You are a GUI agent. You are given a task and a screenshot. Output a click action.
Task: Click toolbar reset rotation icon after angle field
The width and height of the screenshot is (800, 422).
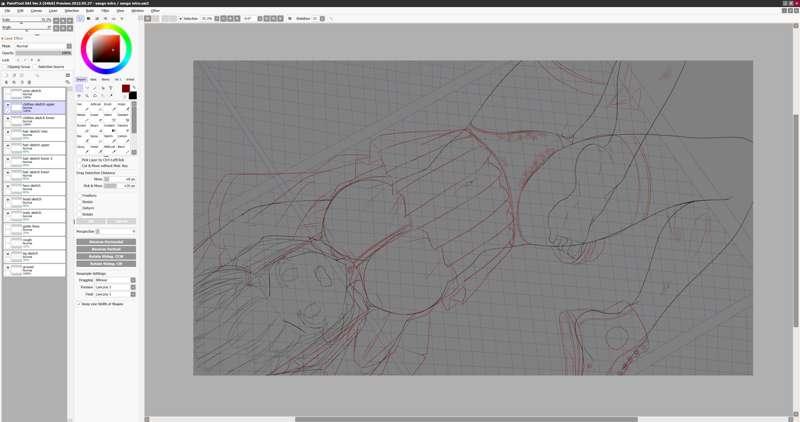[280, 18]
